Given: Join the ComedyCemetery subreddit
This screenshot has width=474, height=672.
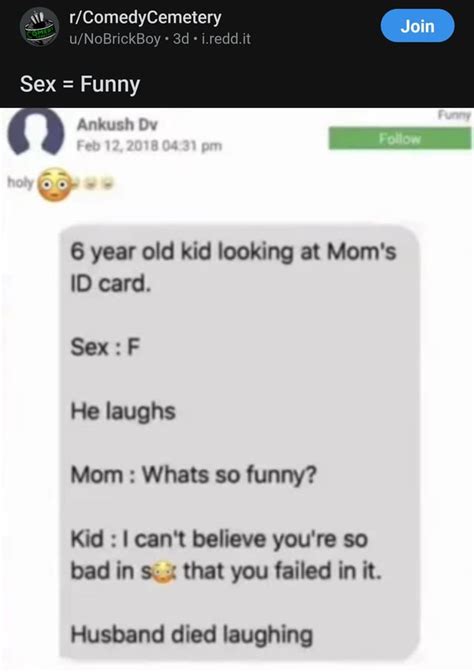Looking at the screenshot, I should pos(417,26).
